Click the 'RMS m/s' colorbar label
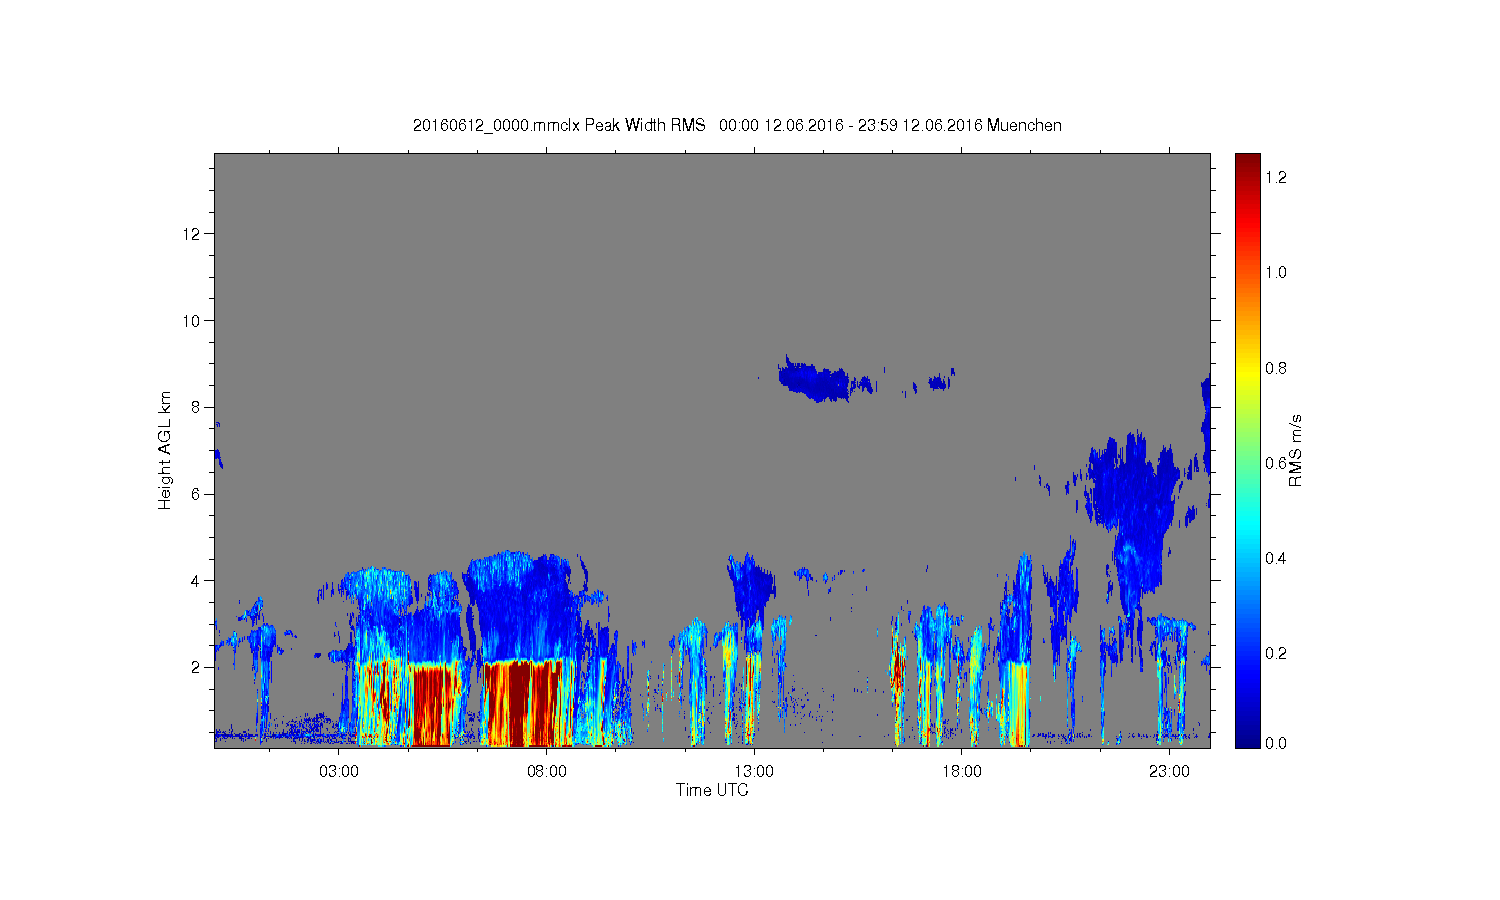This screenshot has height=900, width=1500. tap(1295, 450)
